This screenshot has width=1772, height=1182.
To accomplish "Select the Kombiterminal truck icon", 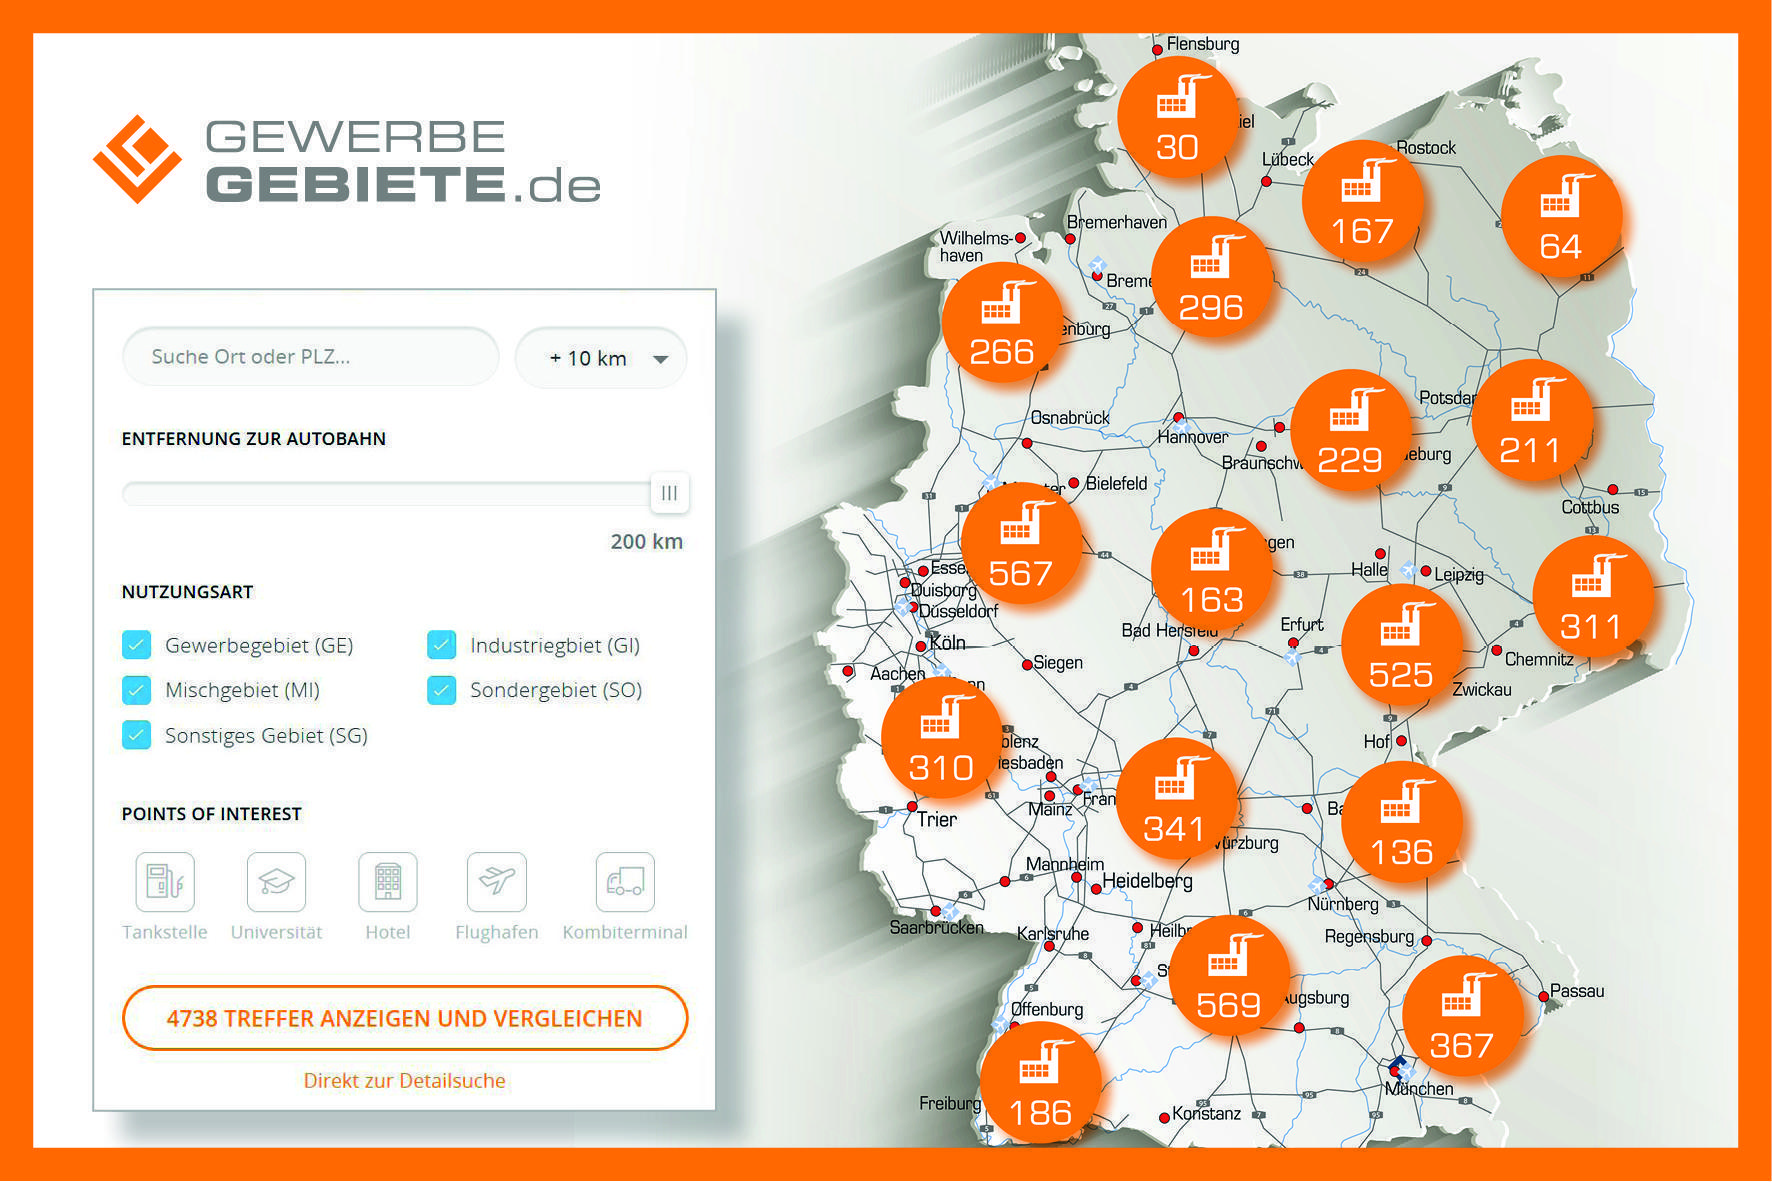I will [625, 881].
